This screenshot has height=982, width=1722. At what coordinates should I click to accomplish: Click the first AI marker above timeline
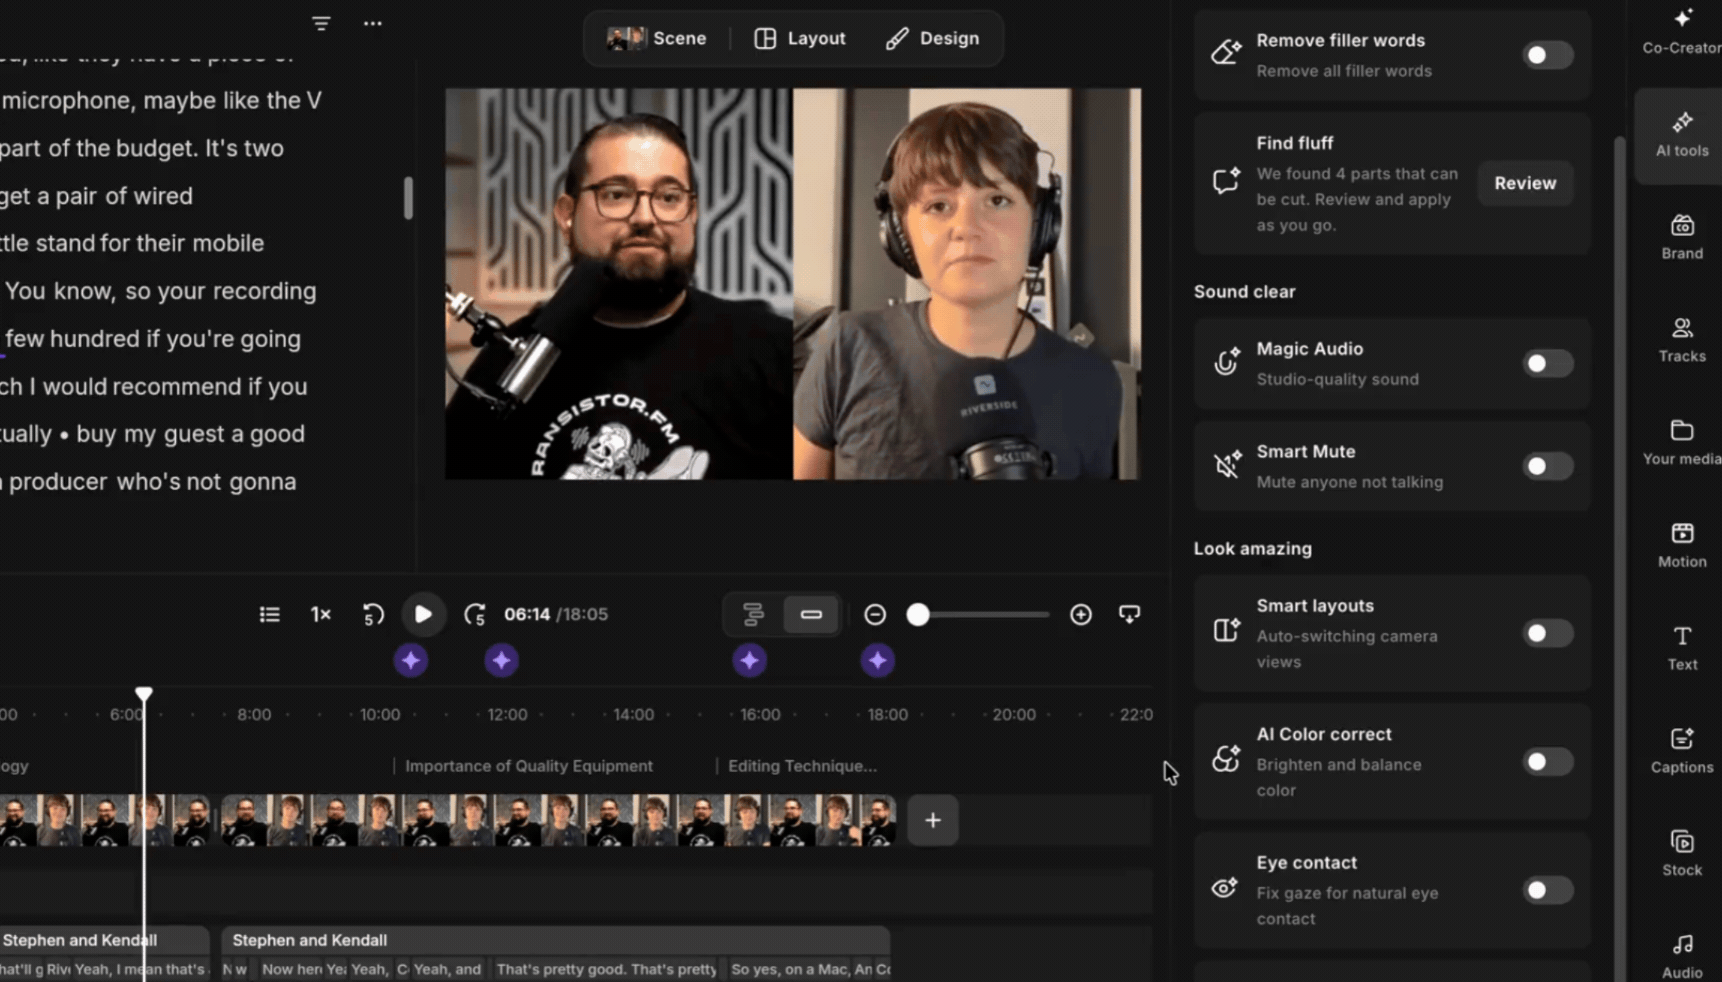tap(411, 660)
